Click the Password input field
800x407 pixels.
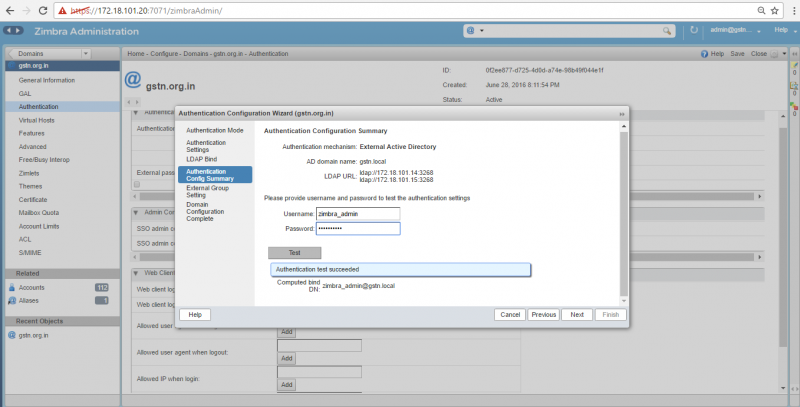[358, 228]
